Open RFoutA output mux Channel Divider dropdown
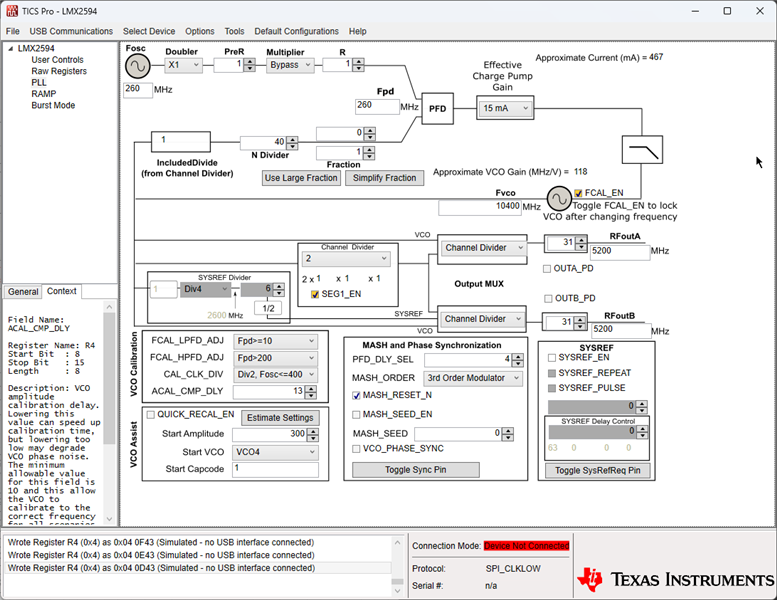Screen dimensions: 777x600 tap(483, 248)
